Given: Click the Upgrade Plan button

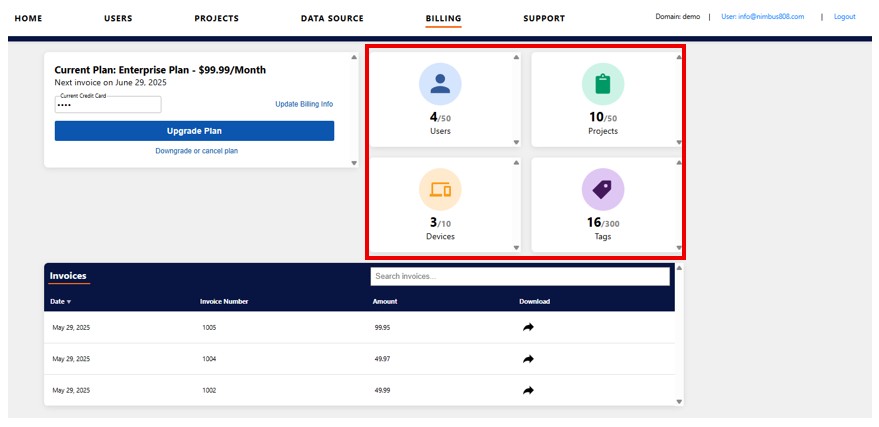Looking at the screenshot, I should click(x=195, y=131).
